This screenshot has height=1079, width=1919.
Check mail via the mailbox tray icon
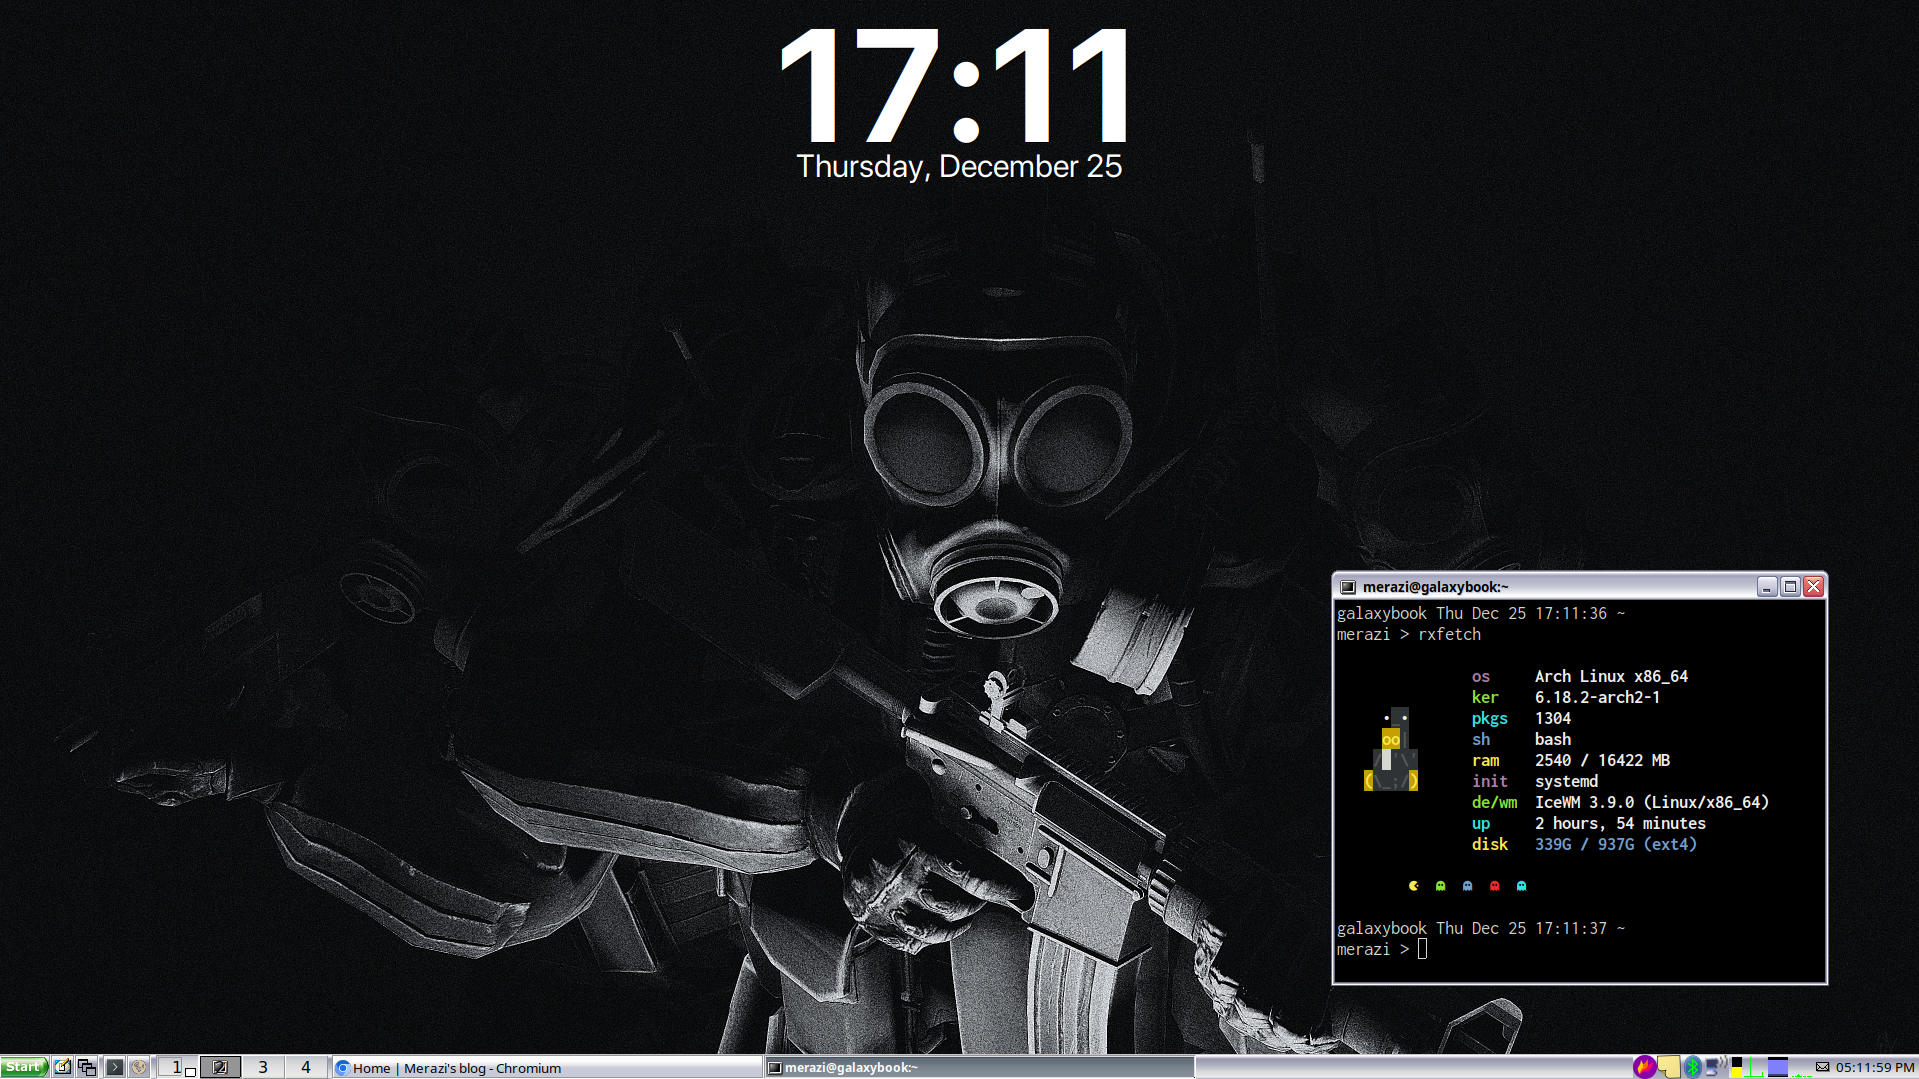(1822, 1067)
